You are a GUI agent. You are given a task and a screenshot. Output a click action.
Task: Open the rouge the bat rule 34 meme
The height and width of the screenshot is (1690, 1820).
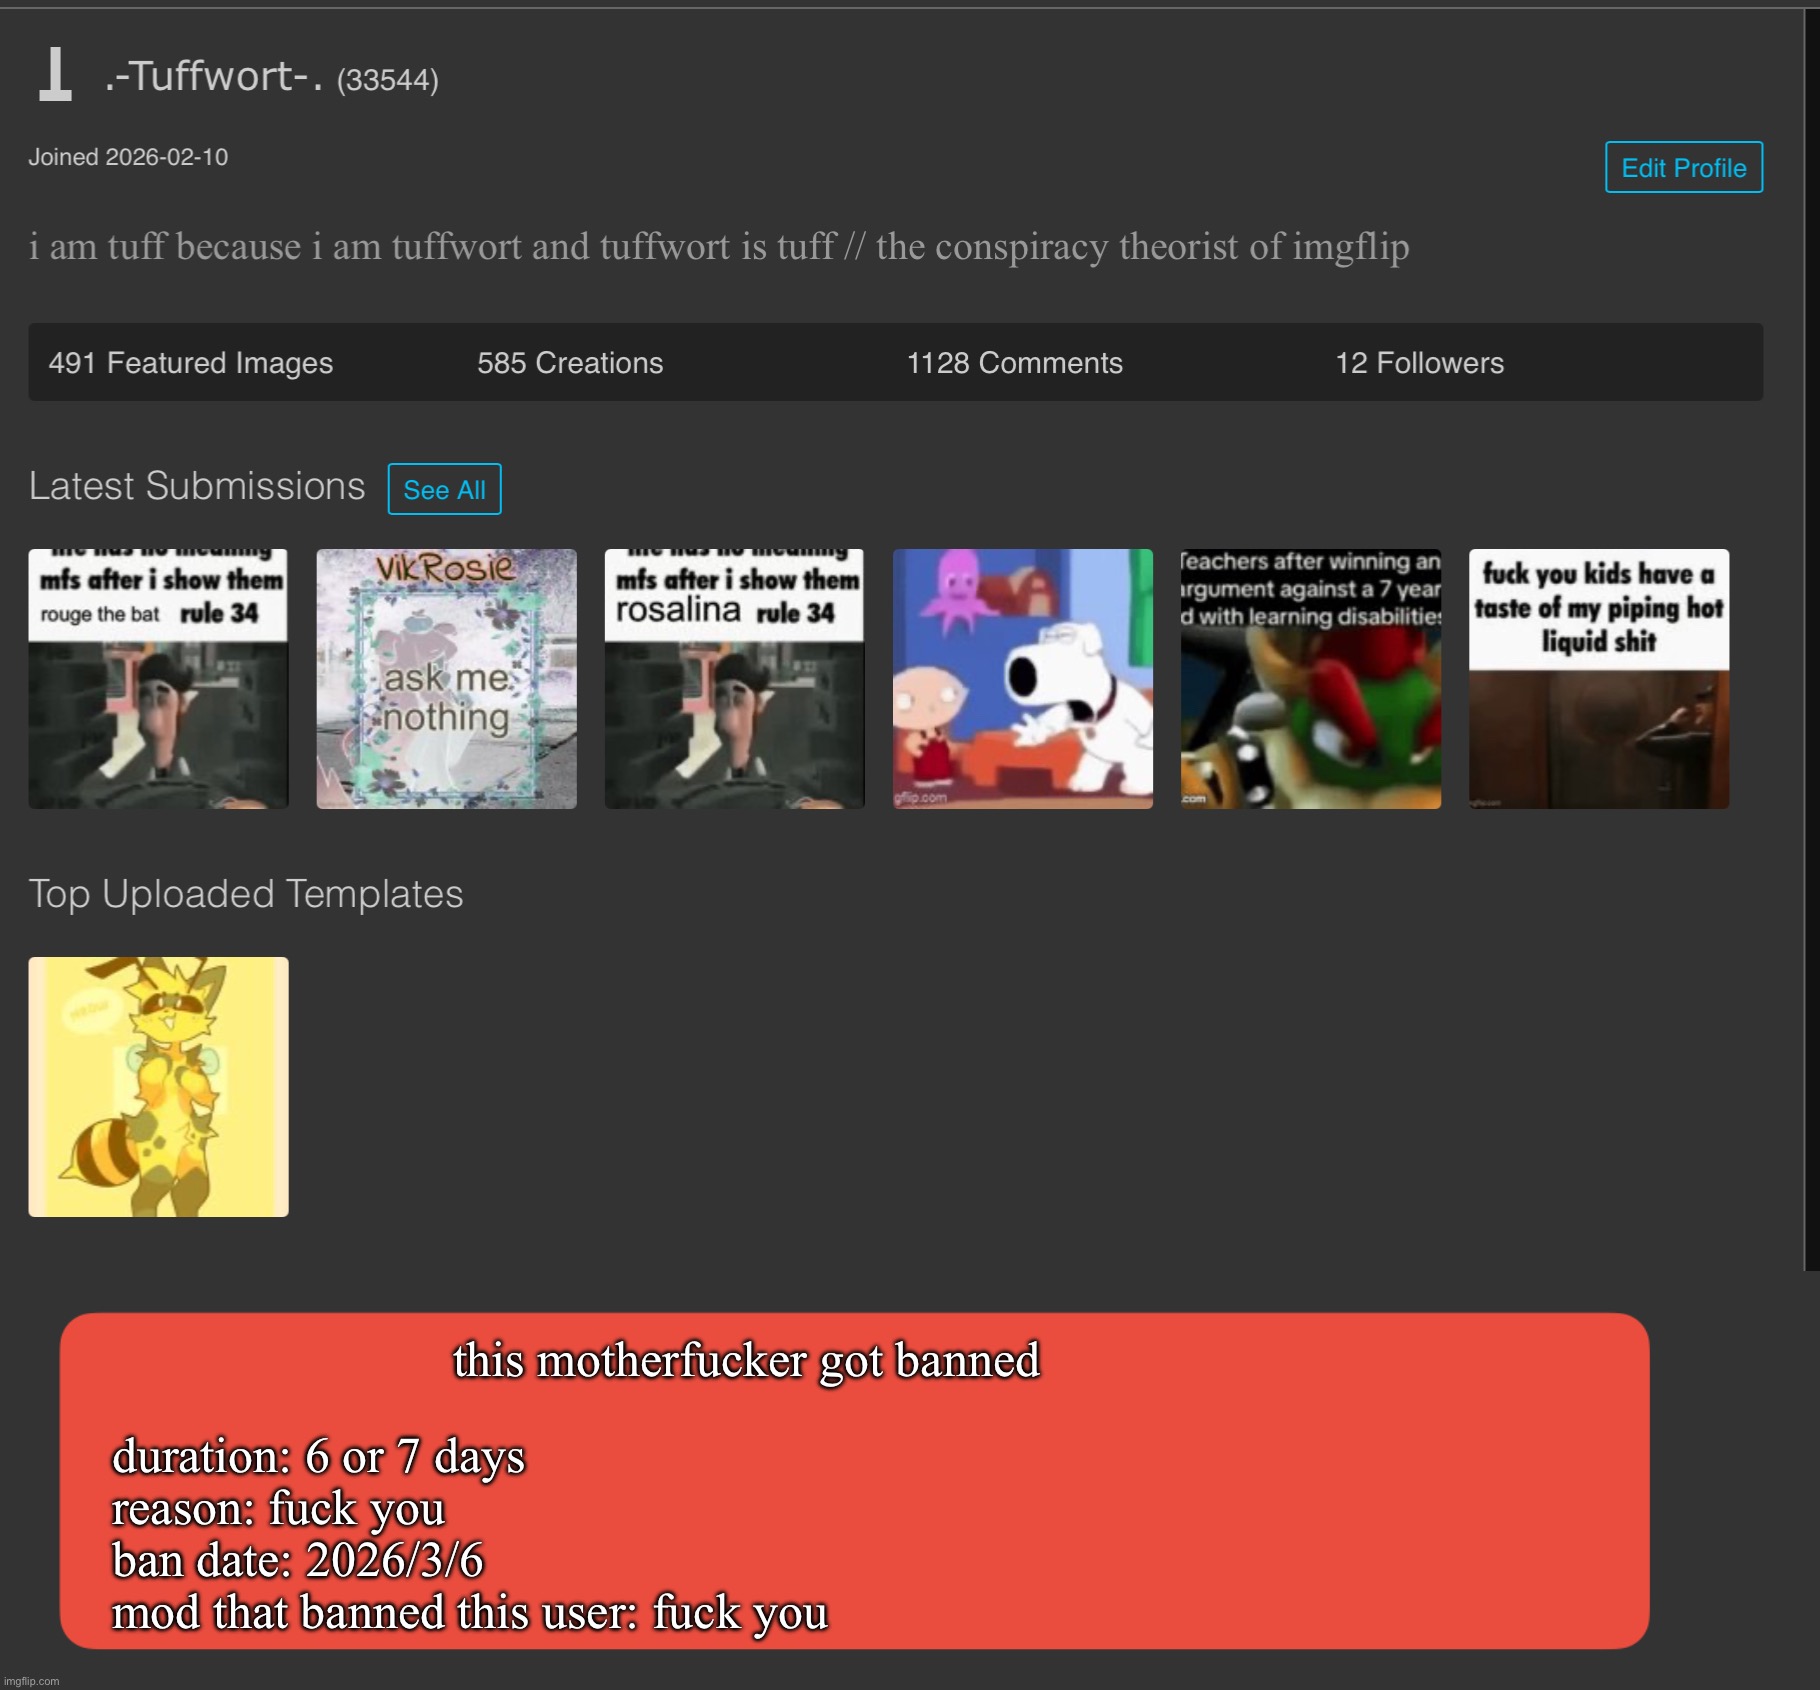[x=157, y=678]
